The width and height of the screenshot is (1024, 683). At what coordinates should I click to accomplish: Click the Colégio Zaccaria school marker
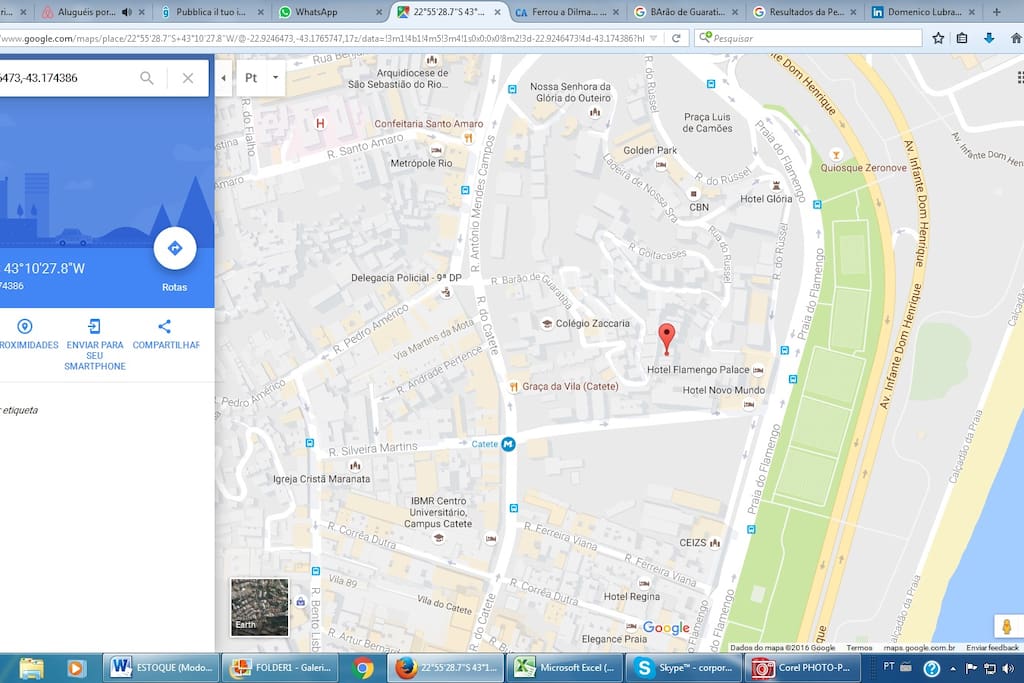[547, 324]
